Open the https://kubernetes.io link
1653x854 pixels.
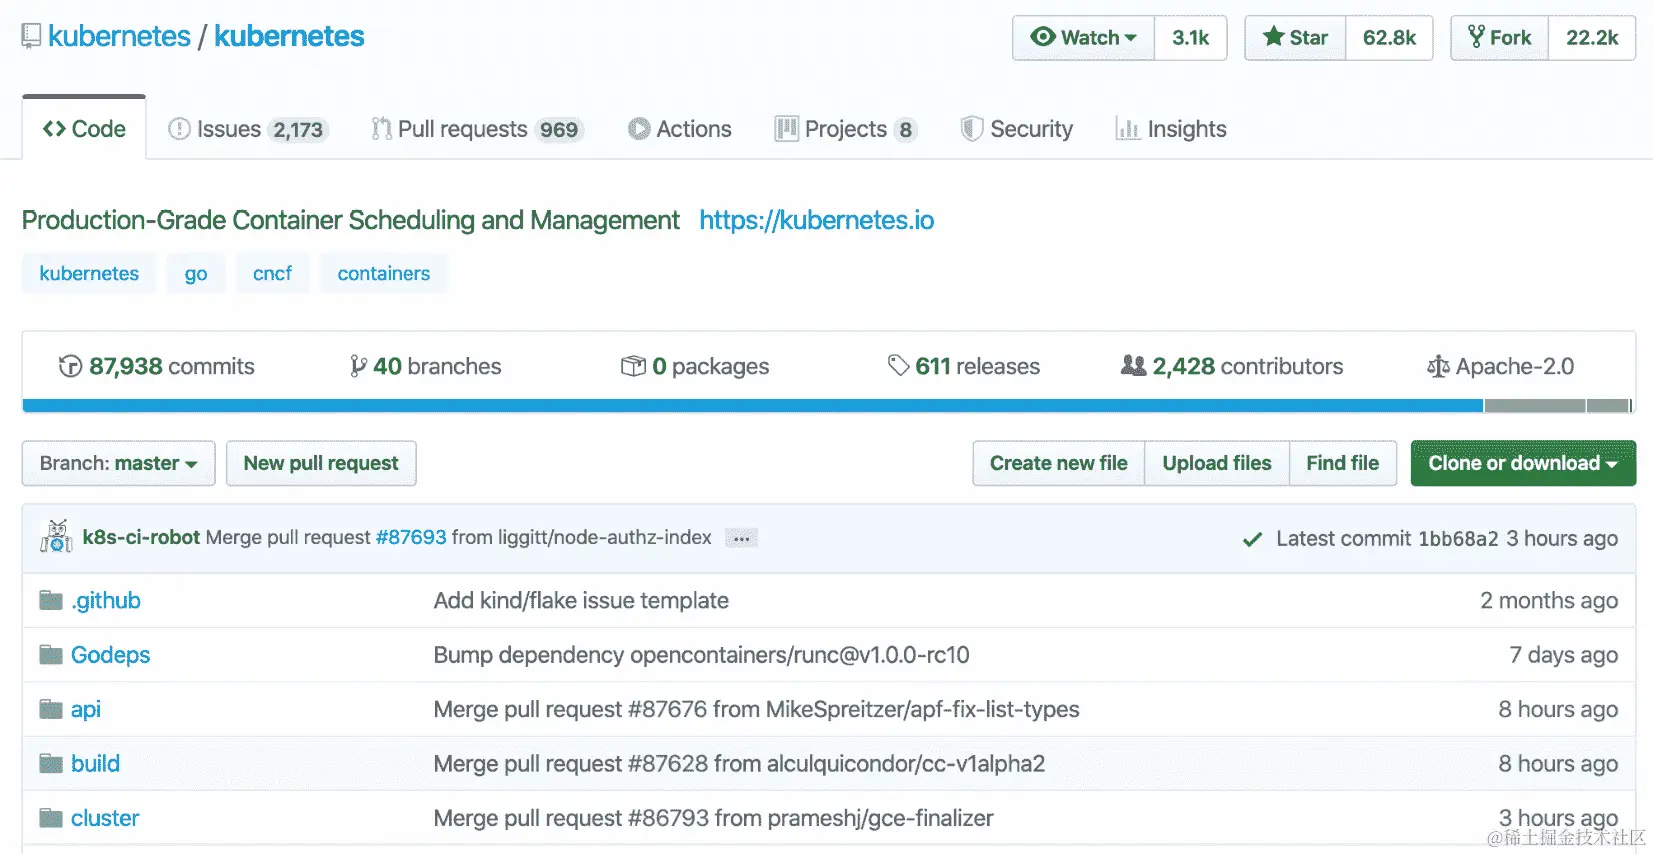click(x=817, y=220)
